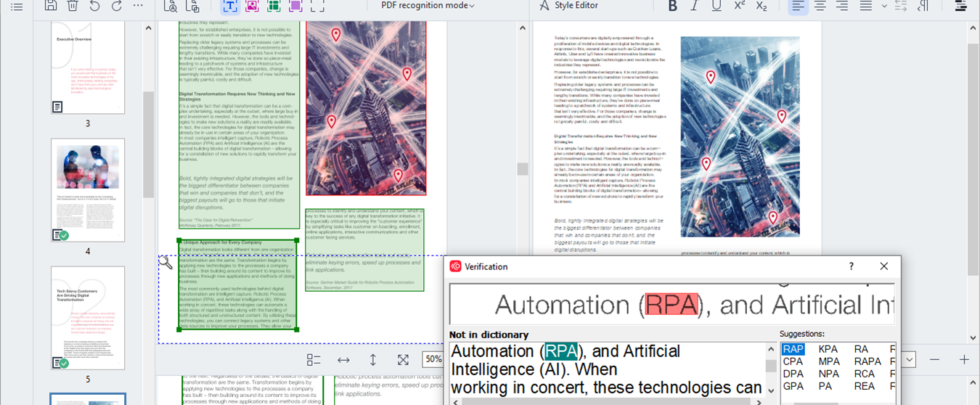Open the 50% zoom level dropdown
Viewport: 980px width, 405px height.
pos(432,360)
